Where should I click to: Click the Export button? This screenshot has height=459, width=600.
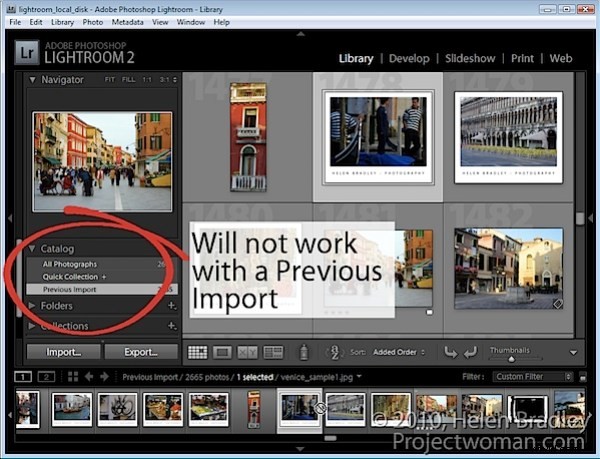tap(141, 352)
